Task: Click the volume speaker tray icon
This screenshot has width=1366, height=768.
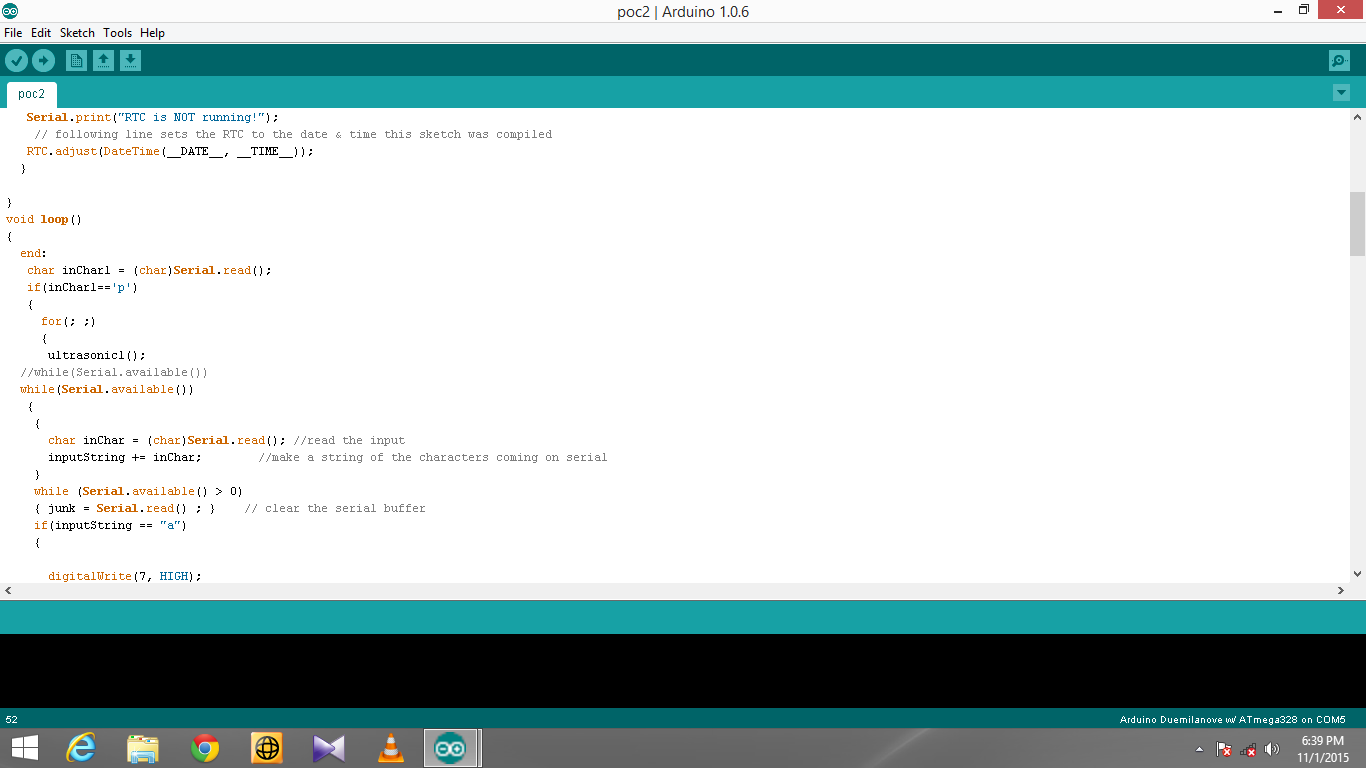Action: point(1272,749)
